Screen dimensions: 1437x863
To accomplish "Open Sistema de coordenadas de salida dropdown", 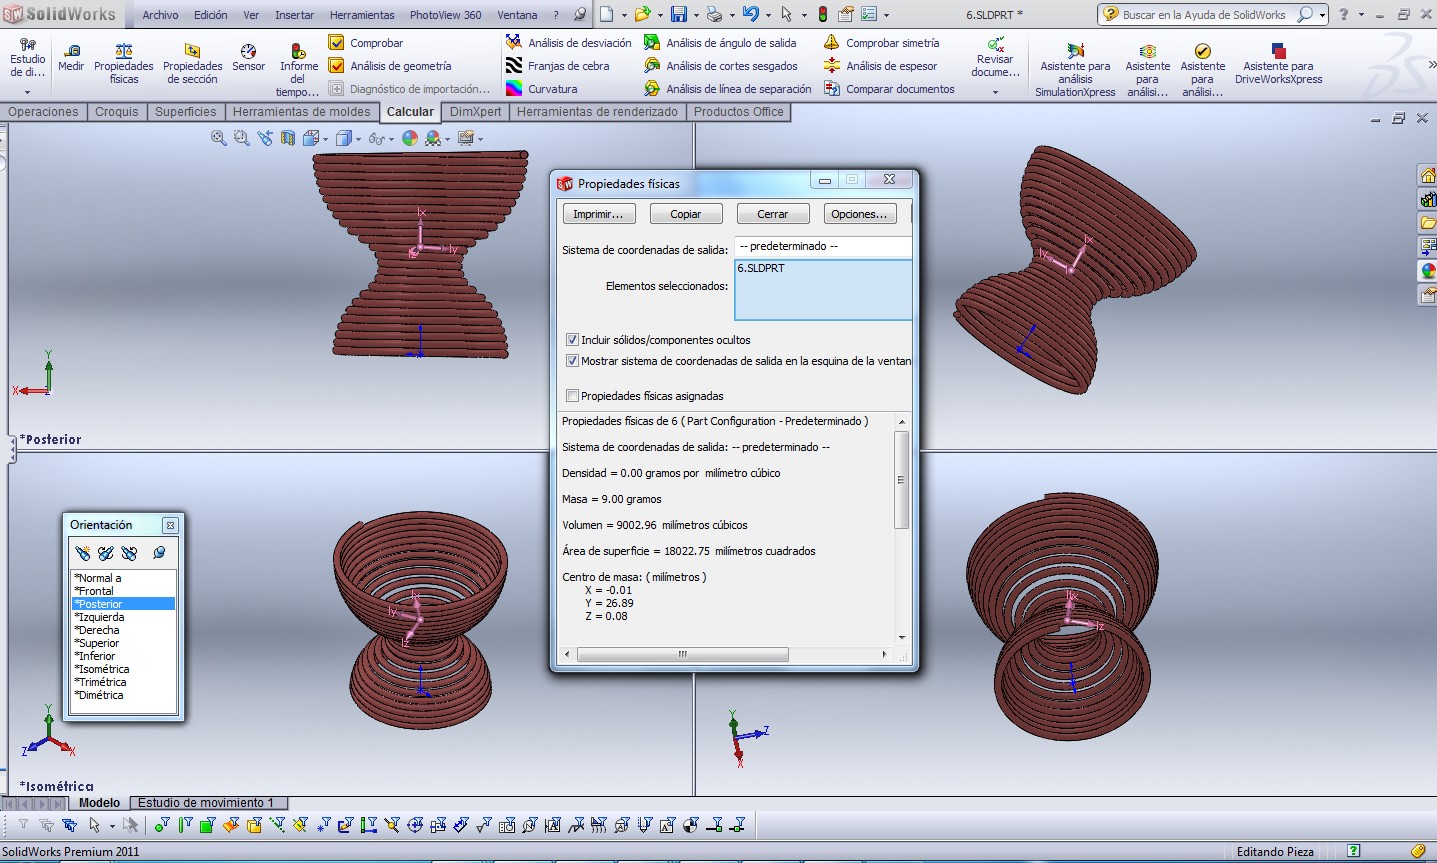I will (823, 246).
